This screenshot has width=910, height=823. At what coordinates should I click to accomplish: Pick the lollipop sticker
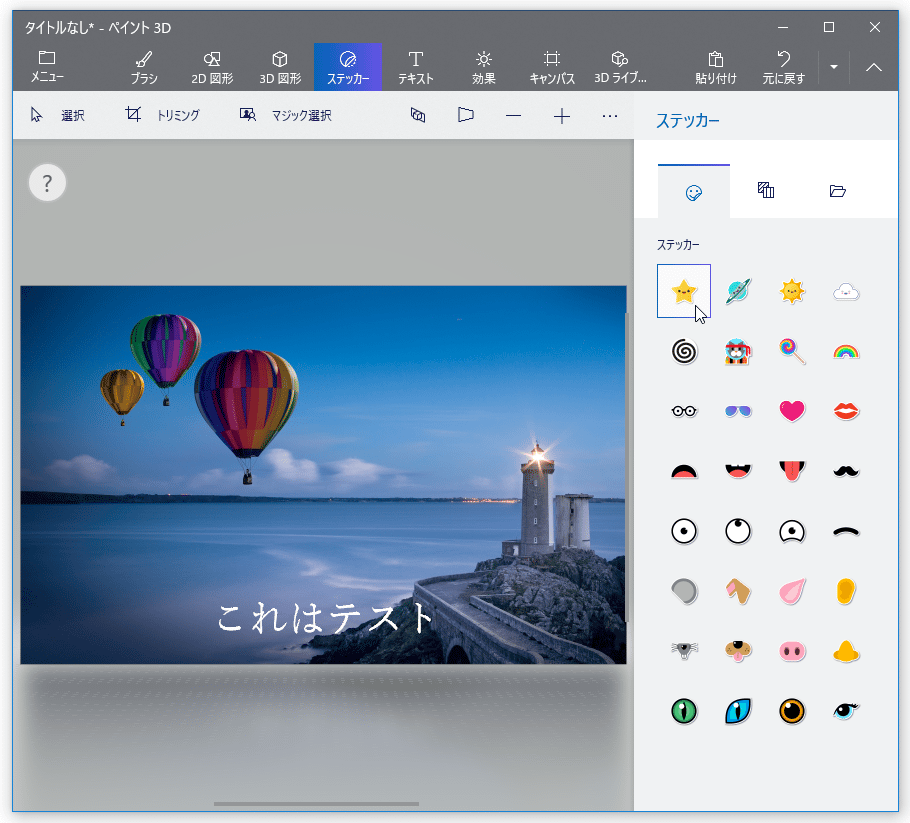792,351
